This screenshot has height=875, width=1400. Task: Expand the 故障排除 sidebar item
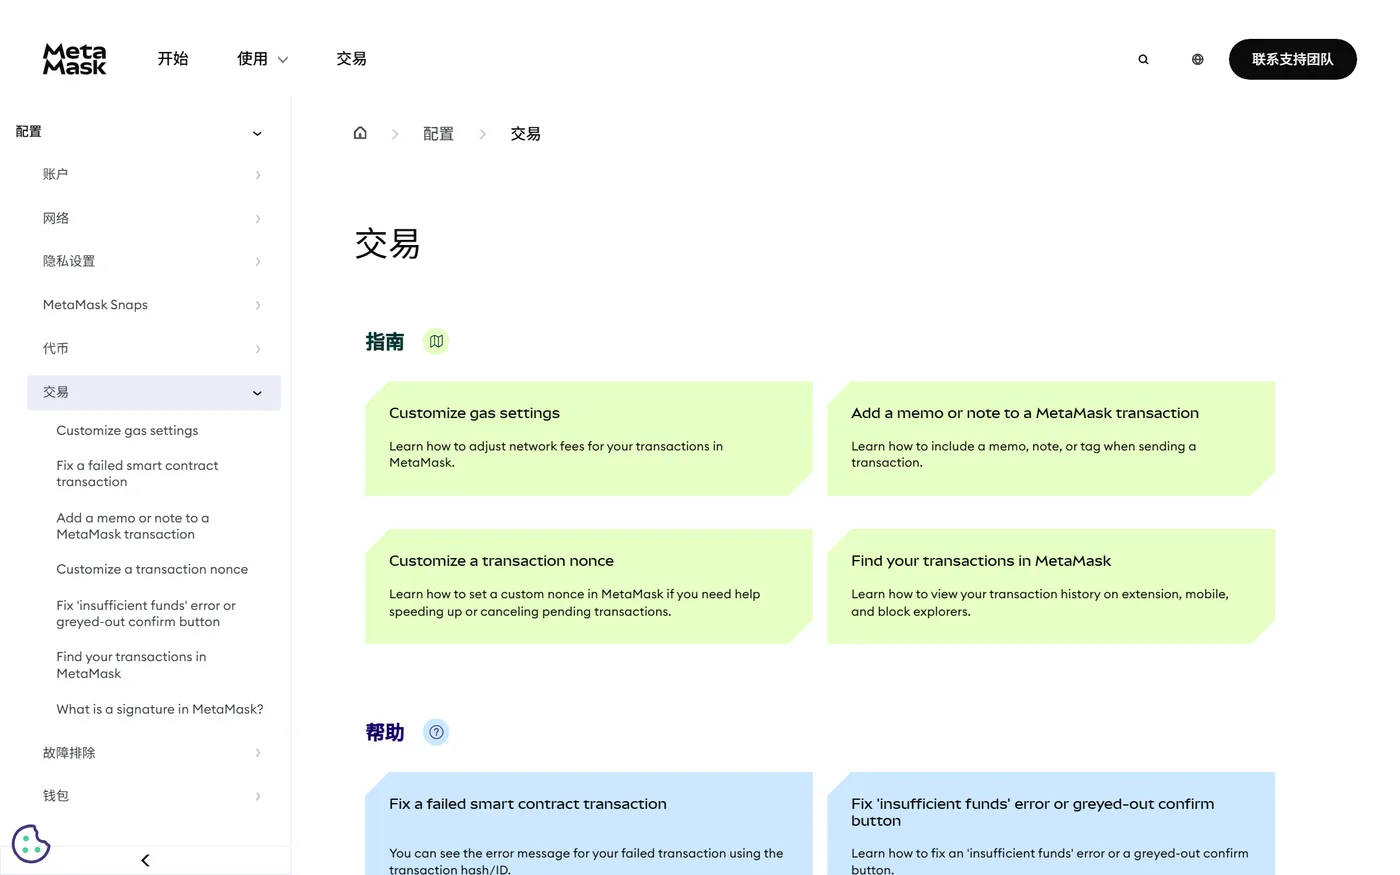click(x=258, y=753)
